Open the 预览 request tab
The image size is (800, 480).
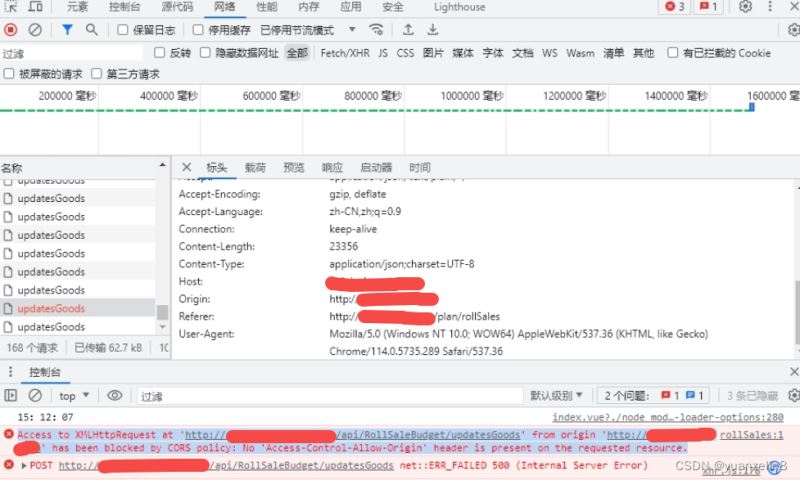point(294,168)
